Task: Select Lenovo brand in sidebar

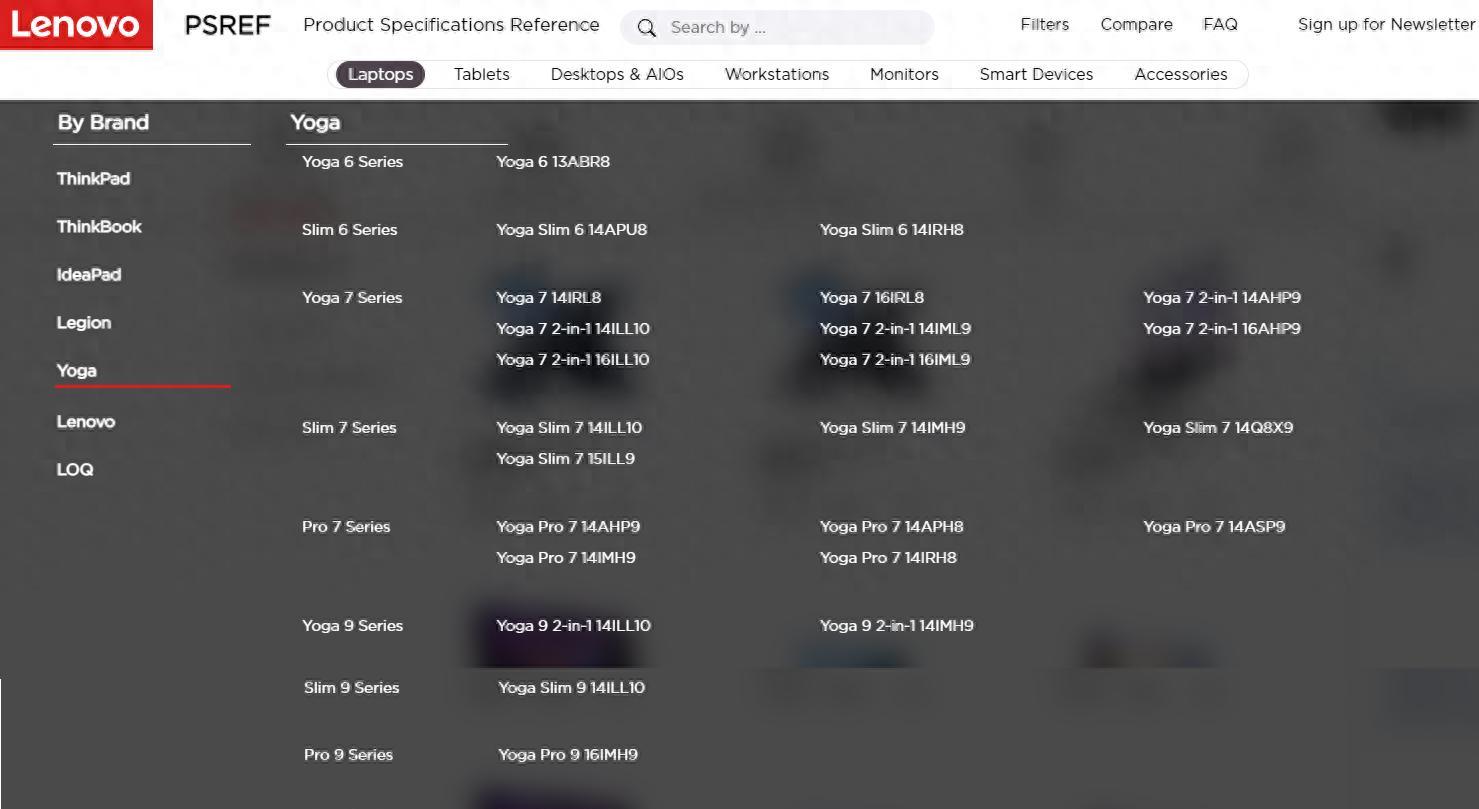Action: [86, 421]
